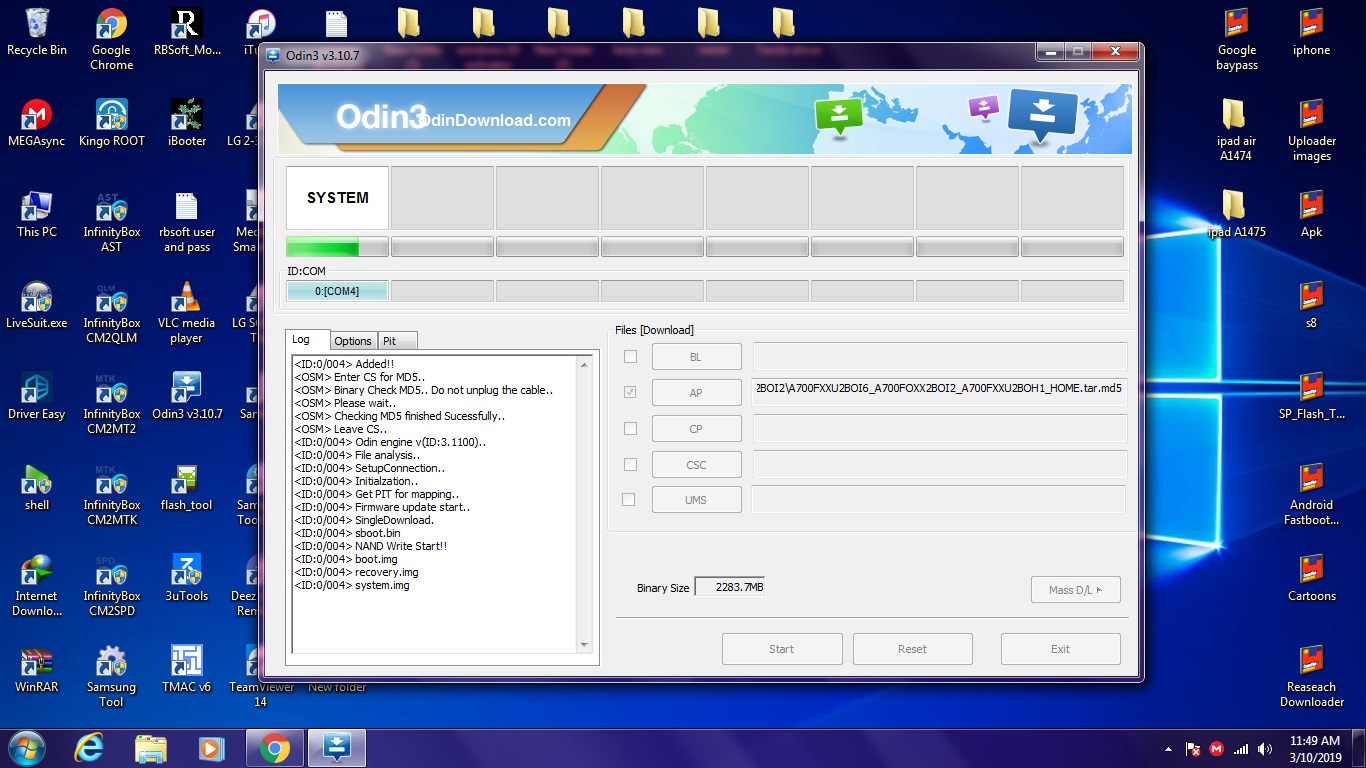Image resolution: width=1366 pixels, height=768 pixels.
Task: Enable the UMS file checkbox
Action: (x=629, y=500)
